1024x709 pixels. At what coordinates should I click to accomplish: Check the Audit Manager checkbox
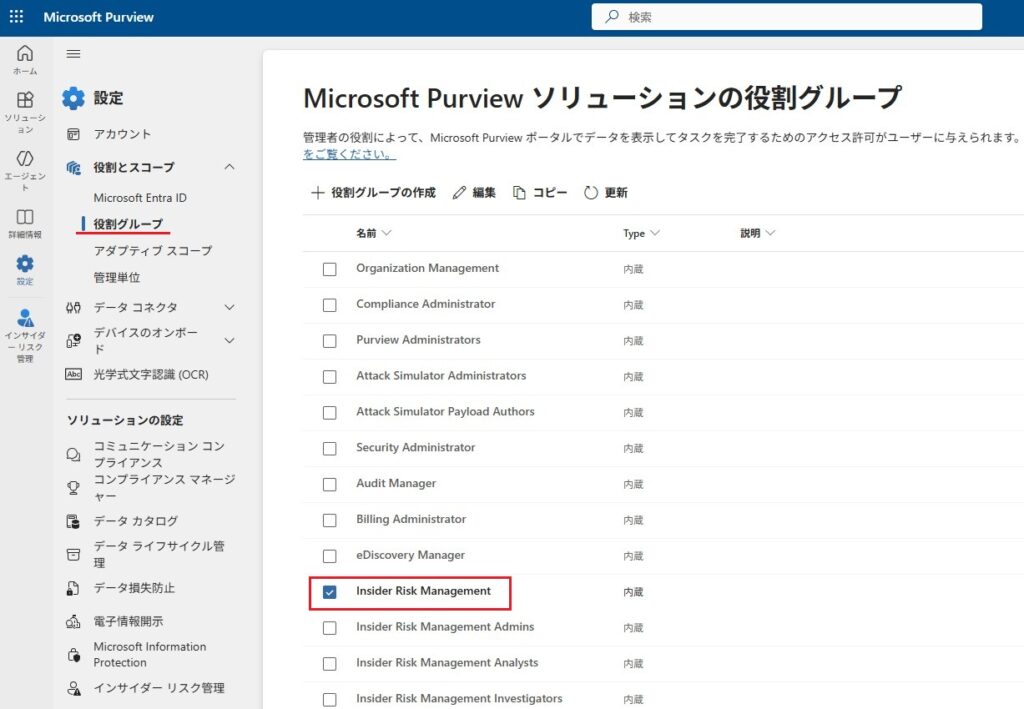click(x=330, y=485)
